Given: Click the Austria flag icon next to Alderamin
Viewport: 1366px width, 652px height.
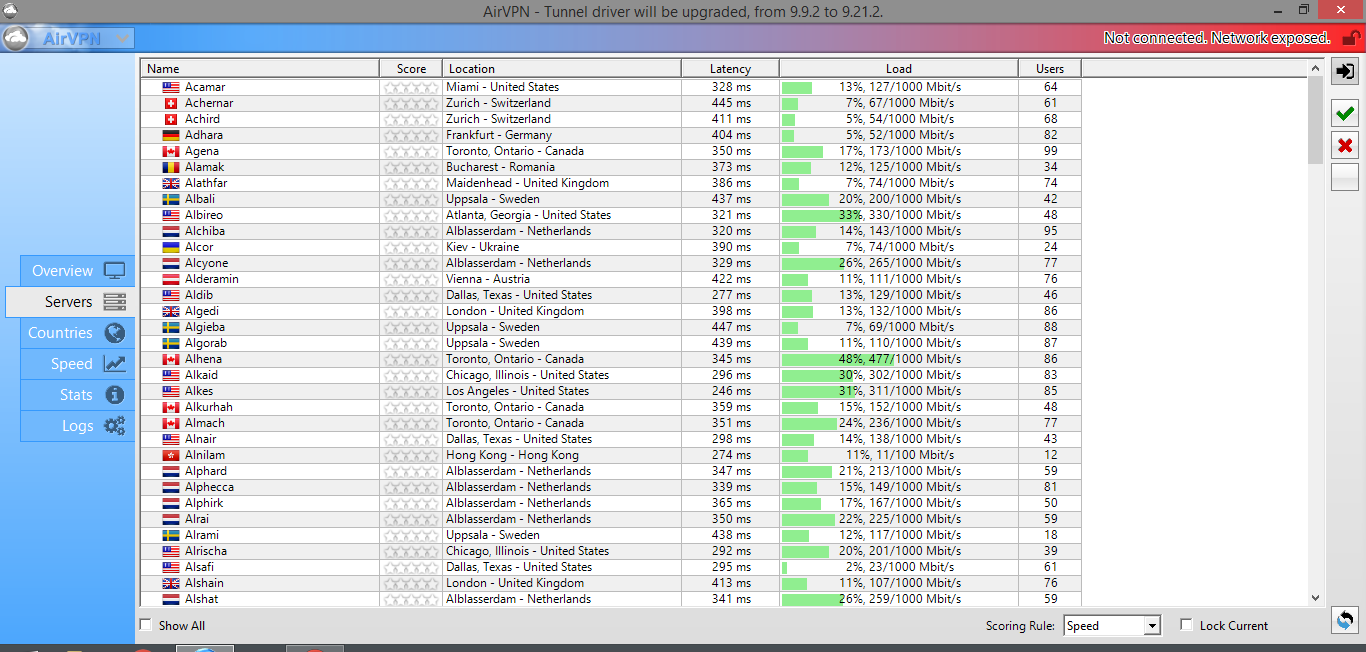Looking at the screenshot, I should [171, 279].
